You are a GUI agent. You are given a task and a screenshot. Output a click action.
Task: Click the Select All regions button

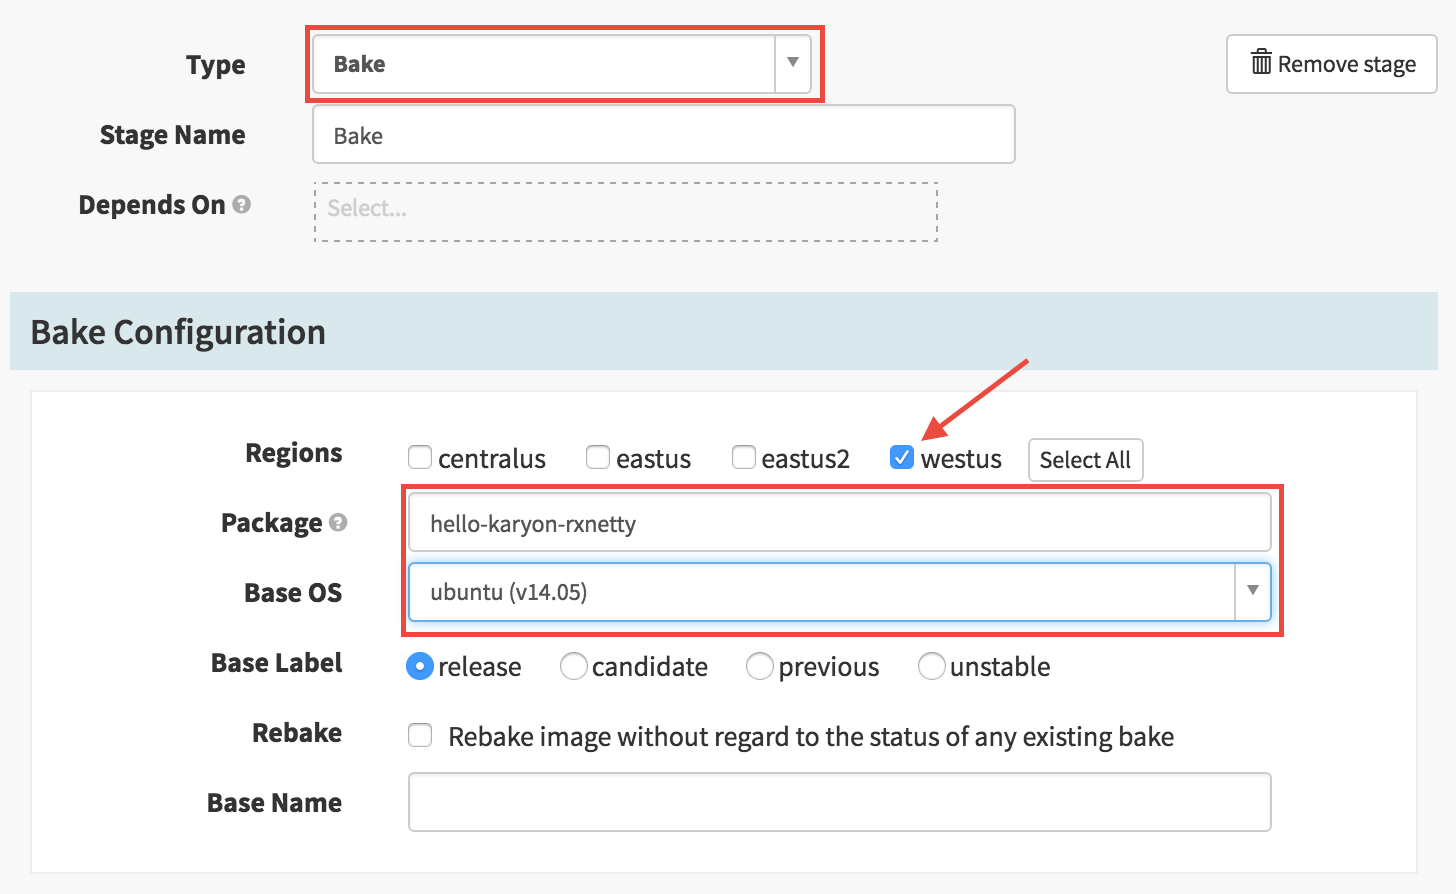1085,460
